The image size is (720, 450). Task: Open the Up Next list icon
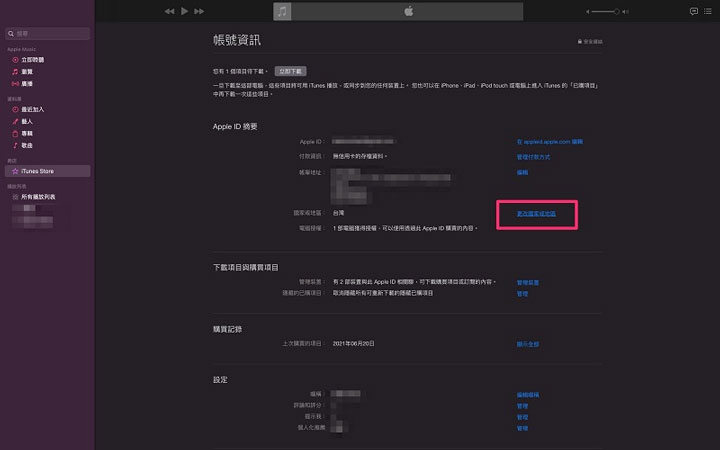(708, 11)
